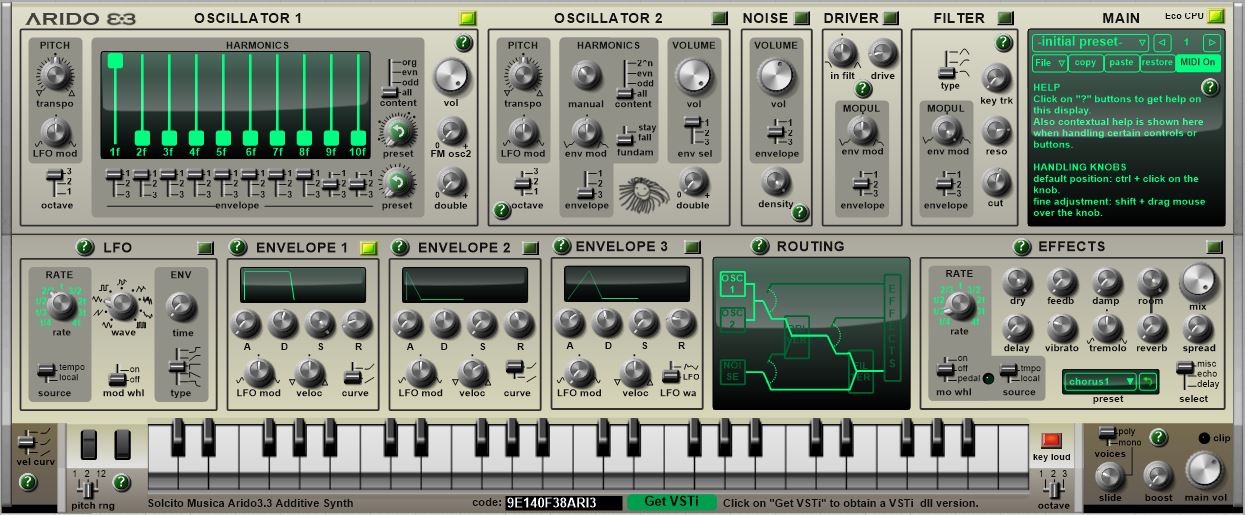Click the boost knob
The height and width of the screenshot is (515, 1245).
click(1158, 475)
